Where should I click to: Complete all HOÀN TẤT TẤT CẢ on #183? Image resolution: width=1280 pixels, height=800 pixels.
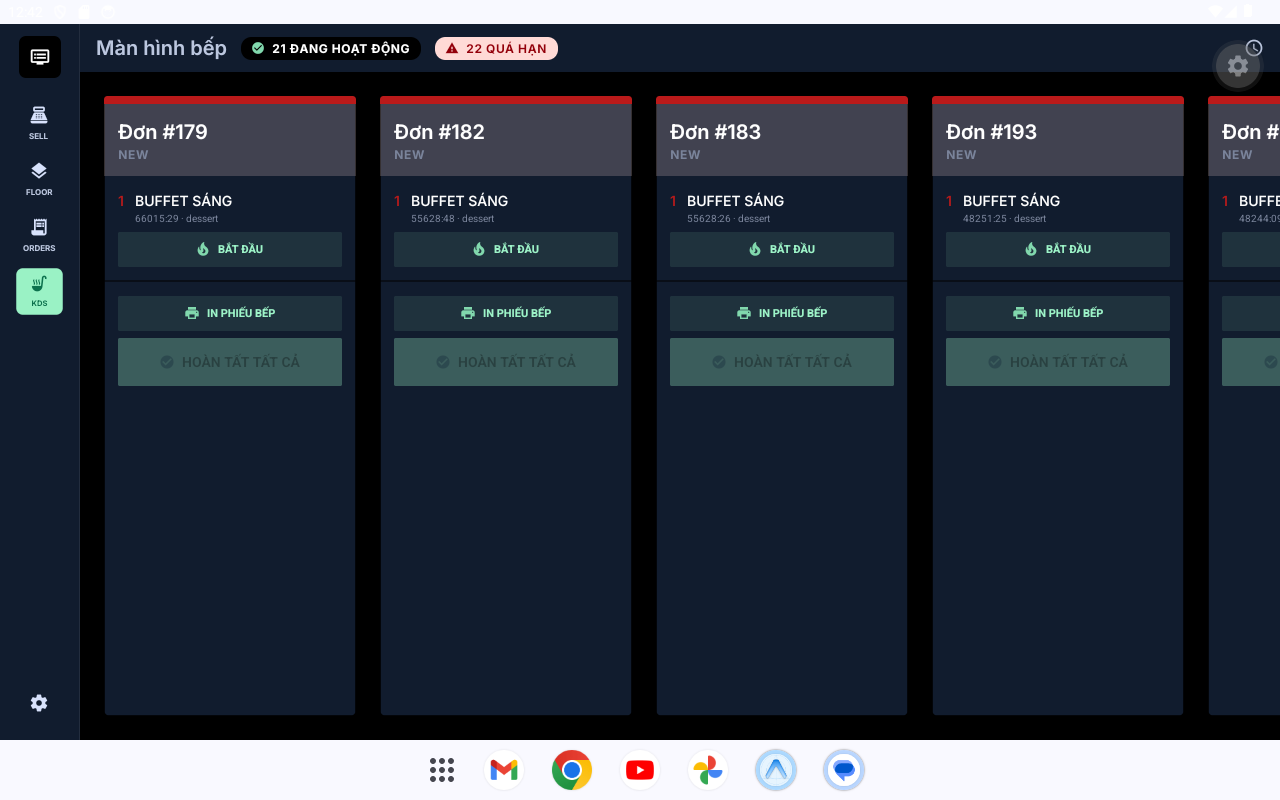click(782, 362)
